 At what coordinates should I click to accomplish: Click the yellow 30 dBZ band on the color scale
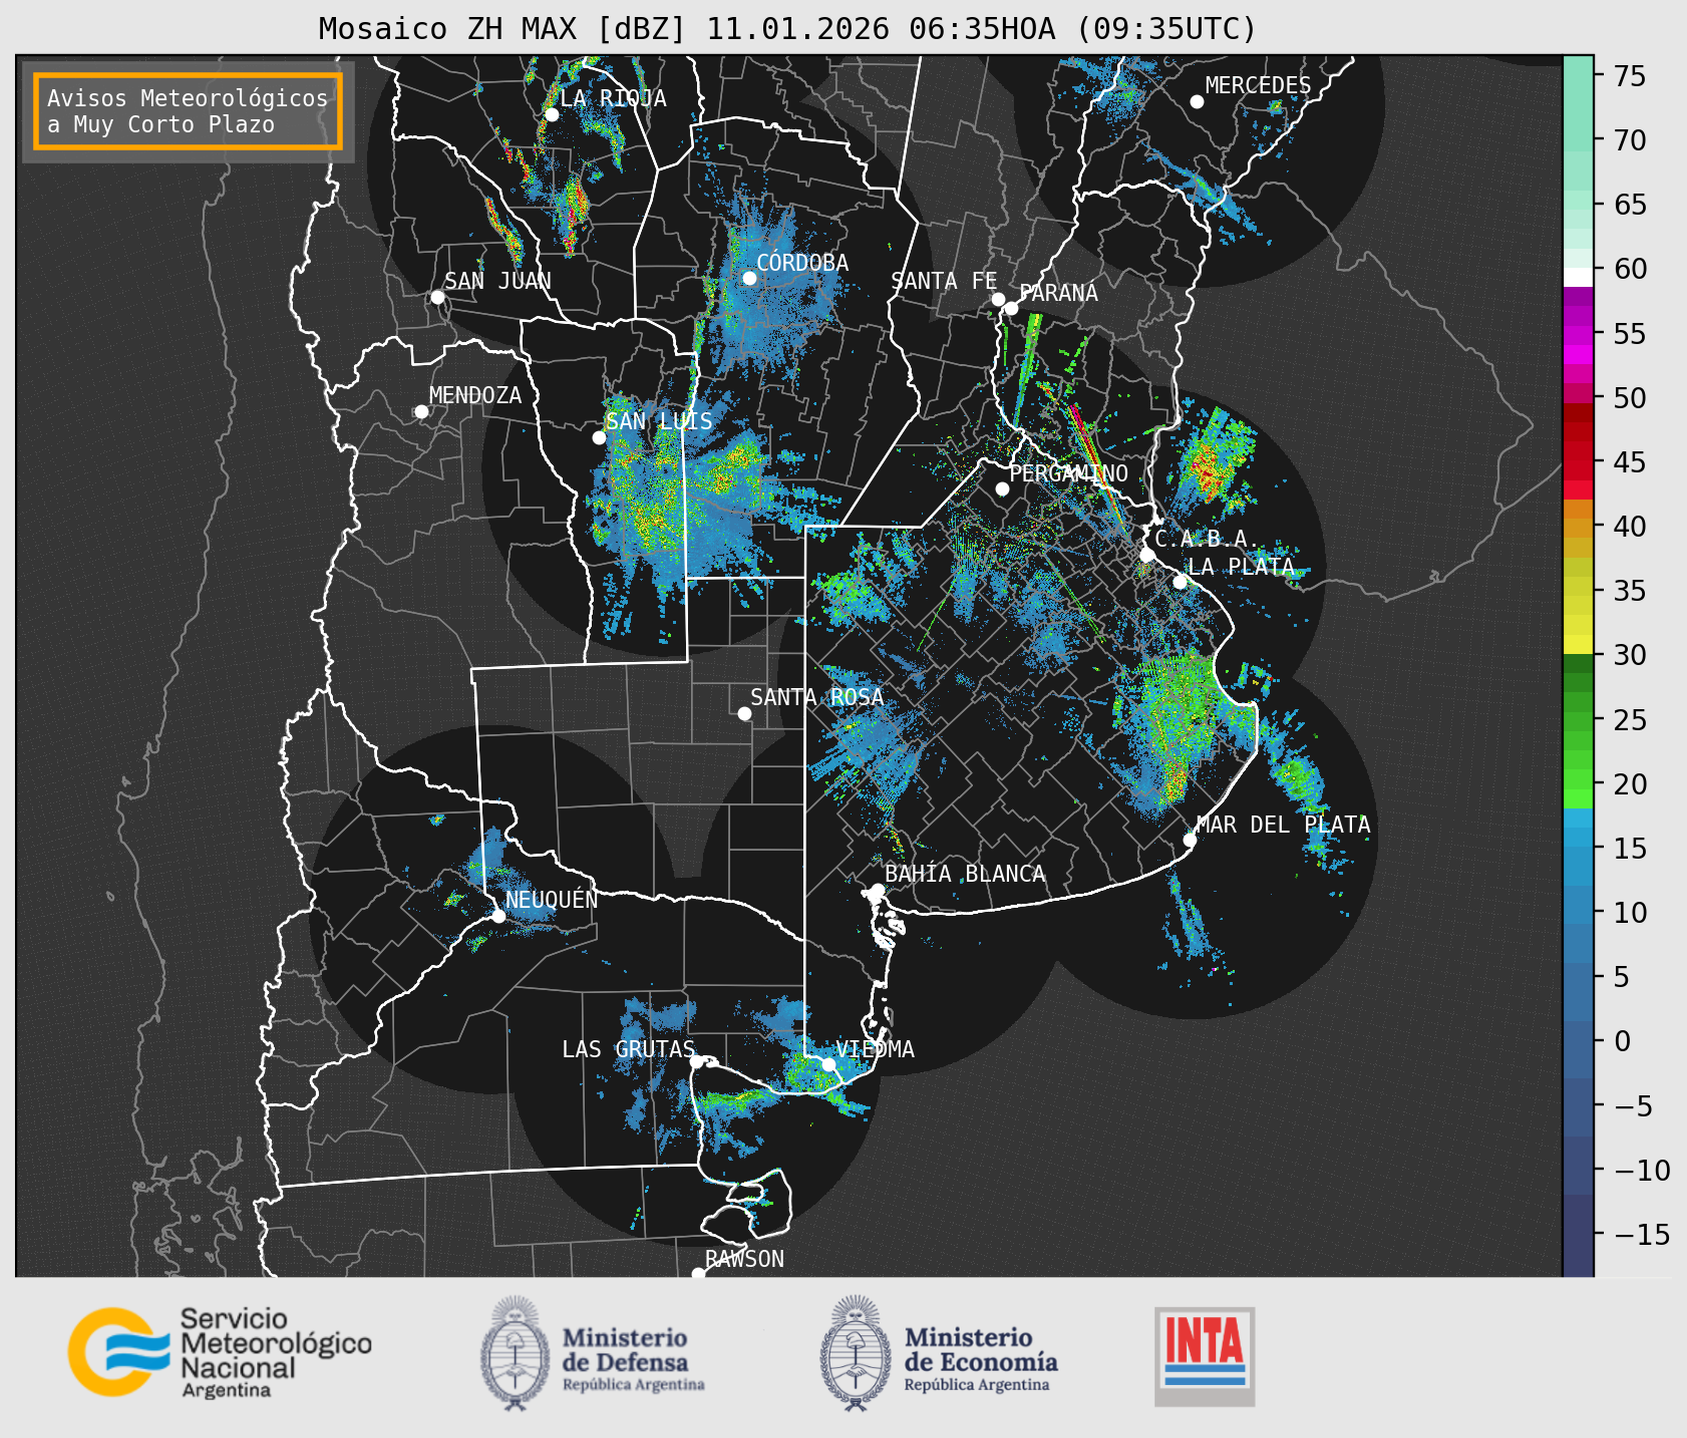click(x=1577, y=646)
